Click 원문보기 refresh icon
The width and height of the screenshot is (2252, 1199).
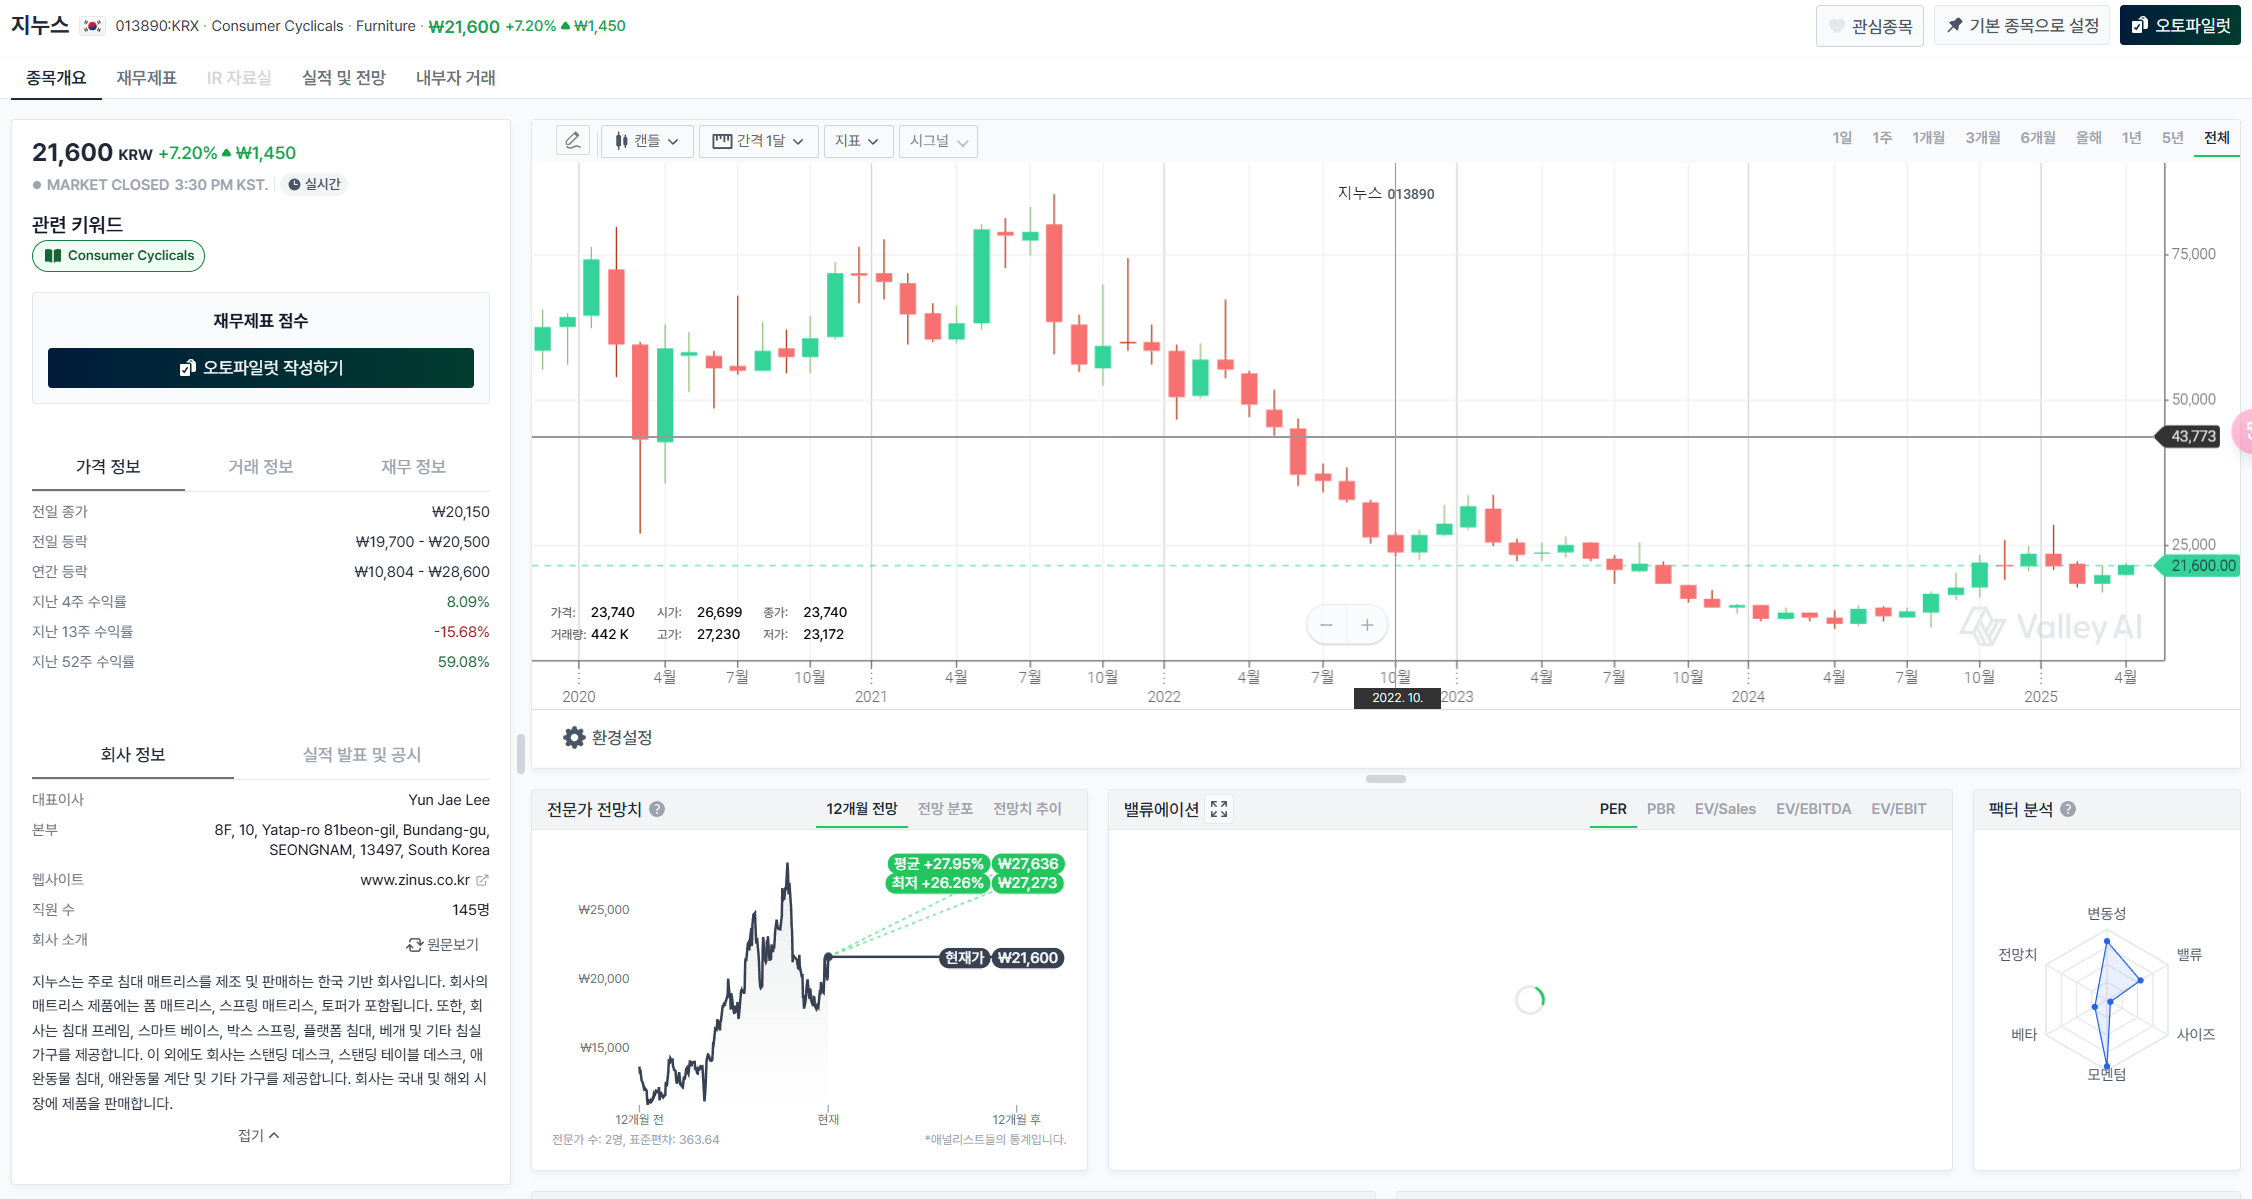click(x=414, y=944)
